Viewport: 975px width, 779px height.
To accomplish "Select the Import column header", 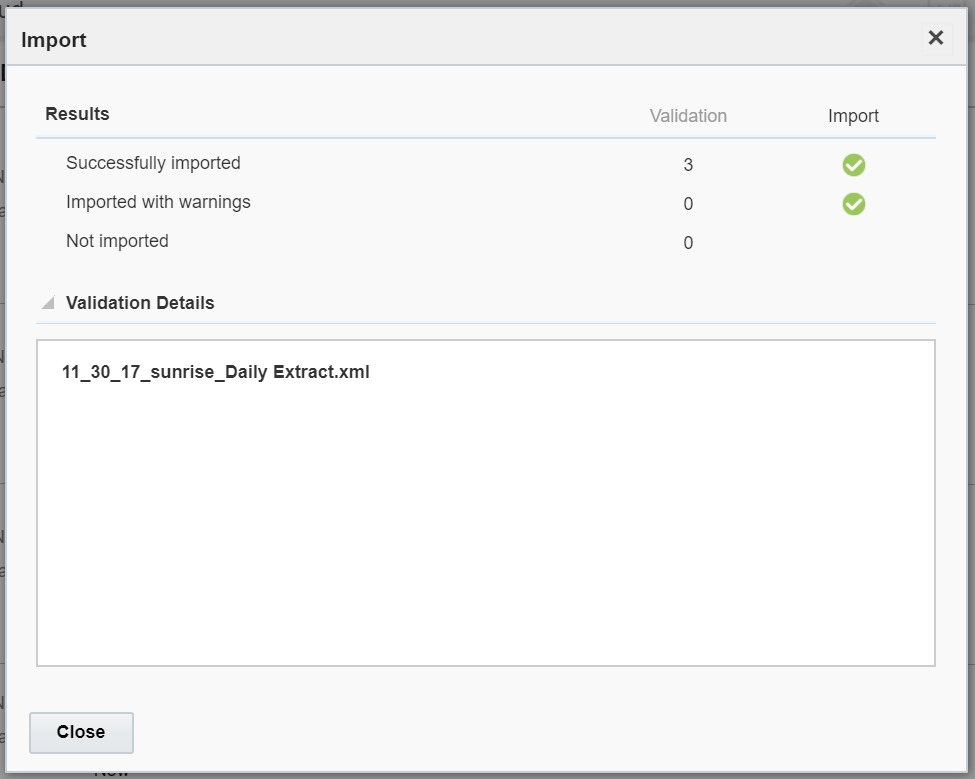I will pyautogui.click(x=853, y=116).
